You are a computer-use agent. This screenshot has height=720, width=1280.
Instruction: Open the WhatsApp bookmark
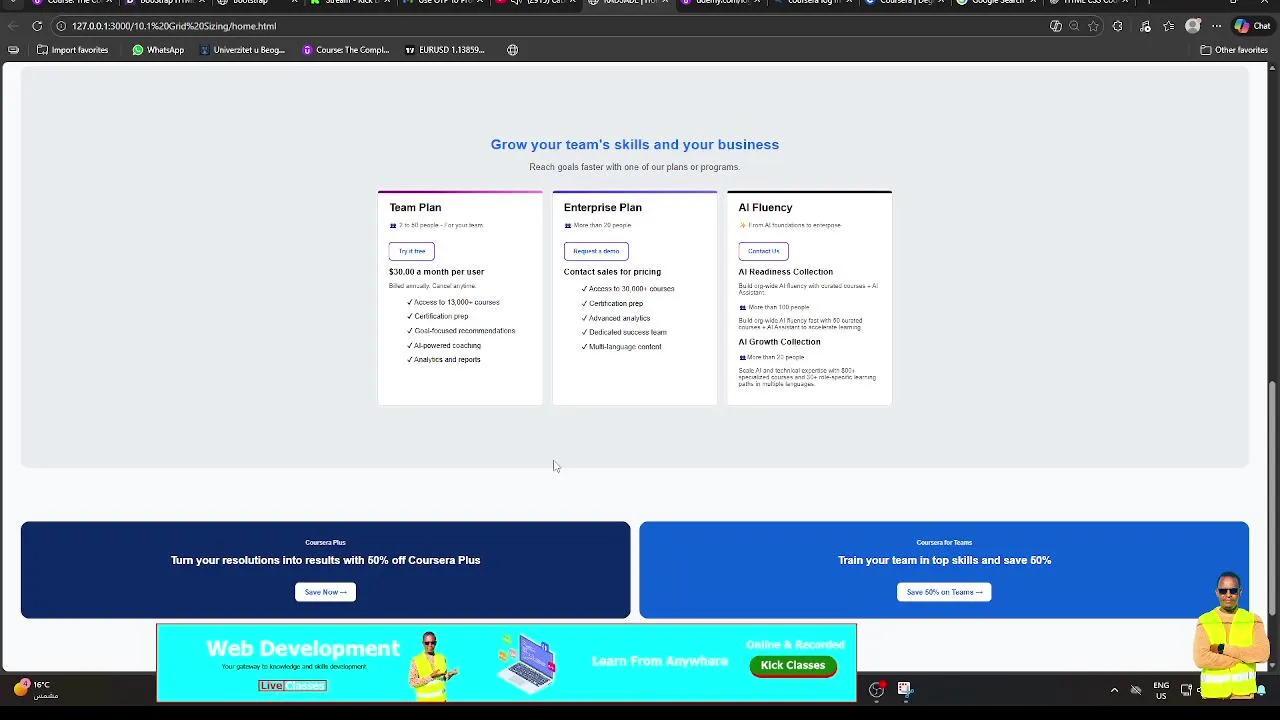tap(158, 50)
